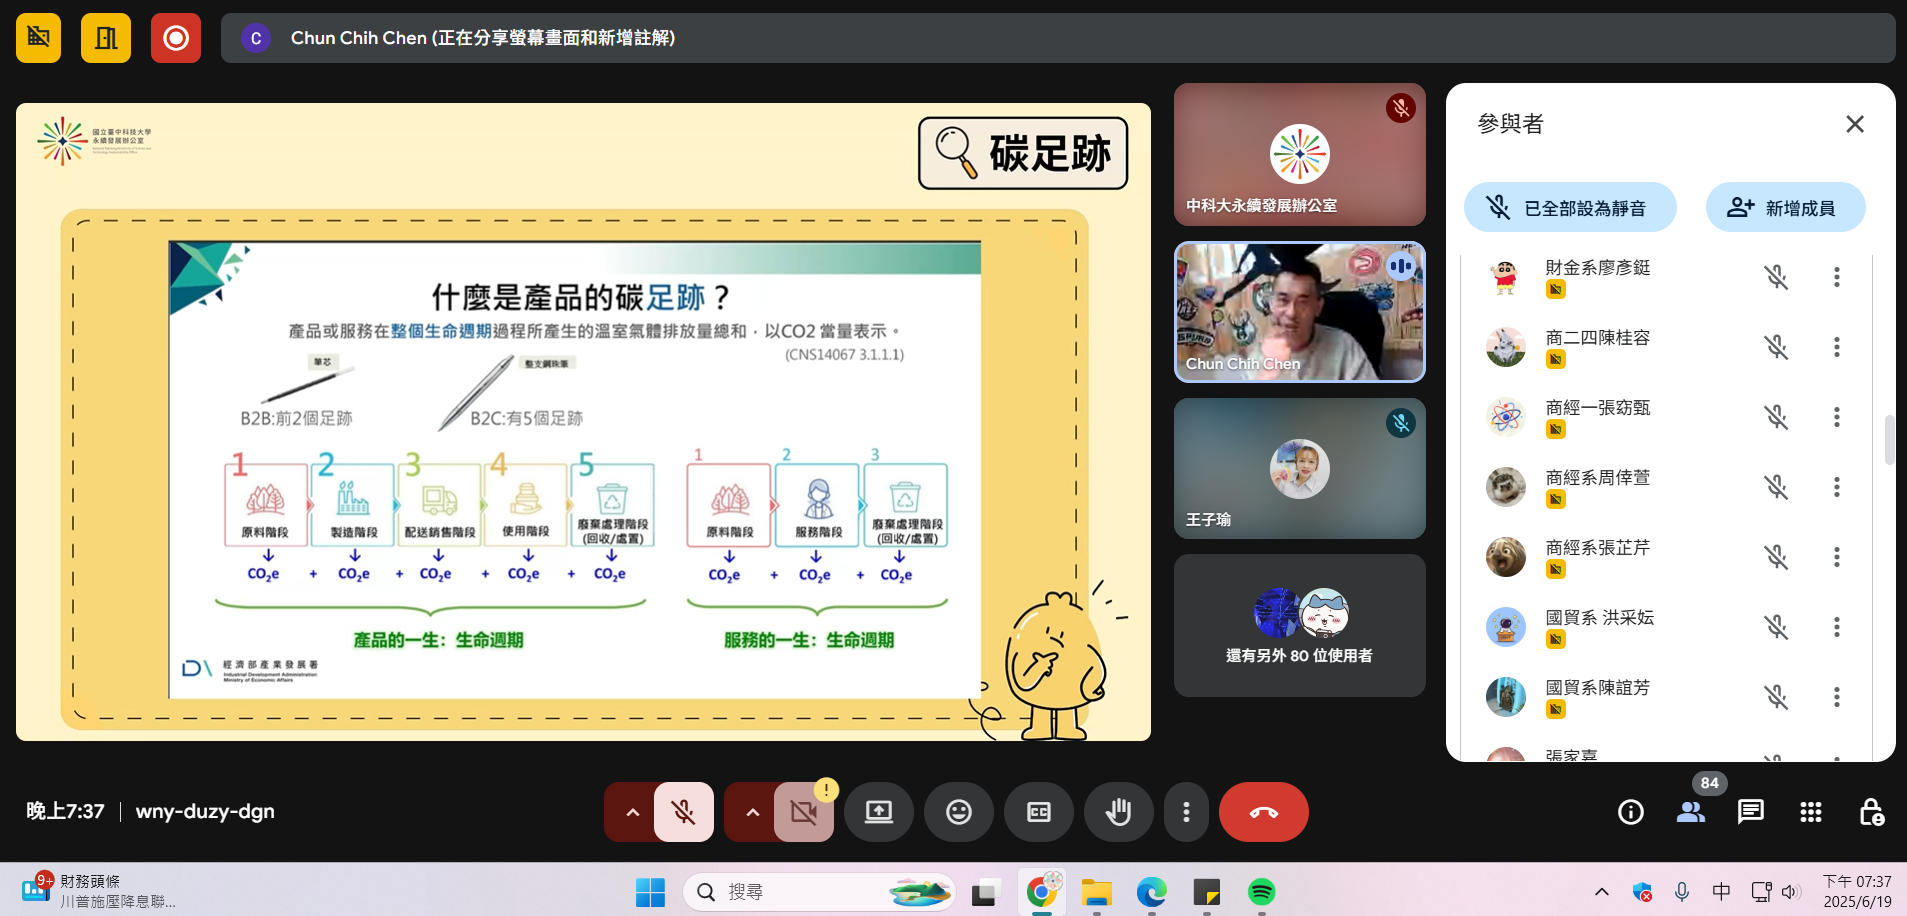Toggle the microphone mute button
Image resolution: width=1907 pixels, height=916 pixels.
click(684, 812)
